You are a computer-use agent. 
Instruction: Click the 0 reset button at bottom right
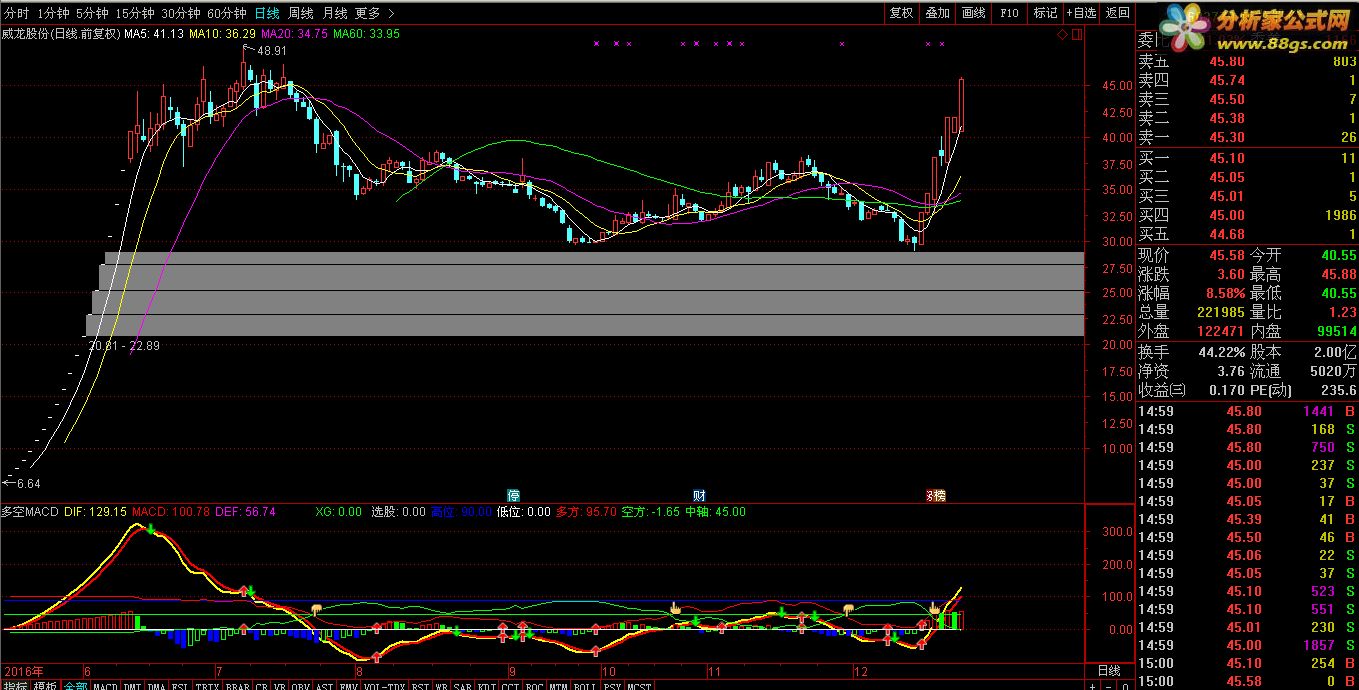click(1125, 686)
